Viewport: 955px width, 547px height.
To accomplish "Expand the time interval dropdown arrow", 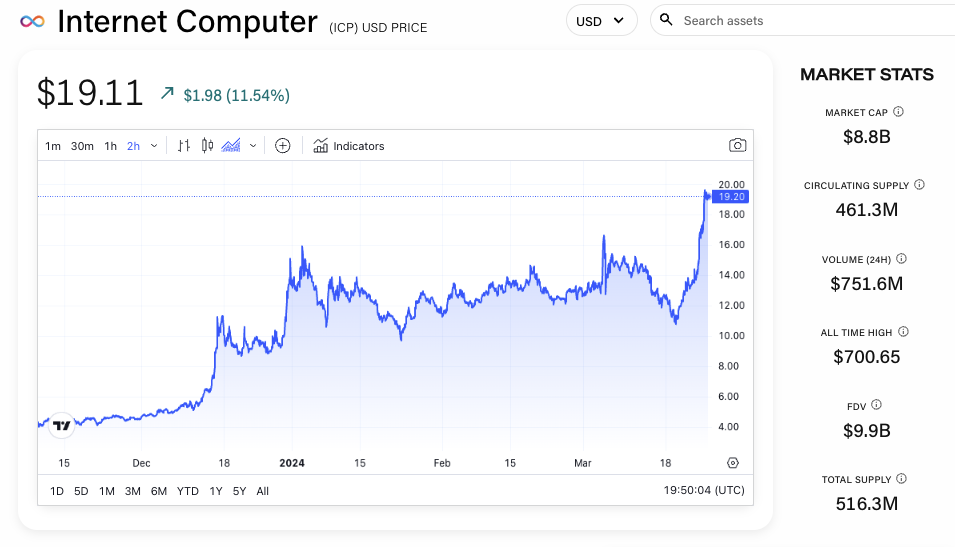I will (x=154, y=146).
